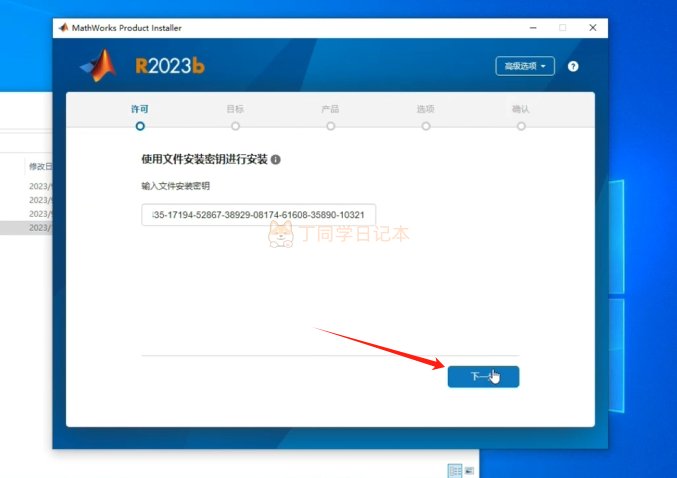Click the 修改日期 column header in Explorer

point(41,166)
